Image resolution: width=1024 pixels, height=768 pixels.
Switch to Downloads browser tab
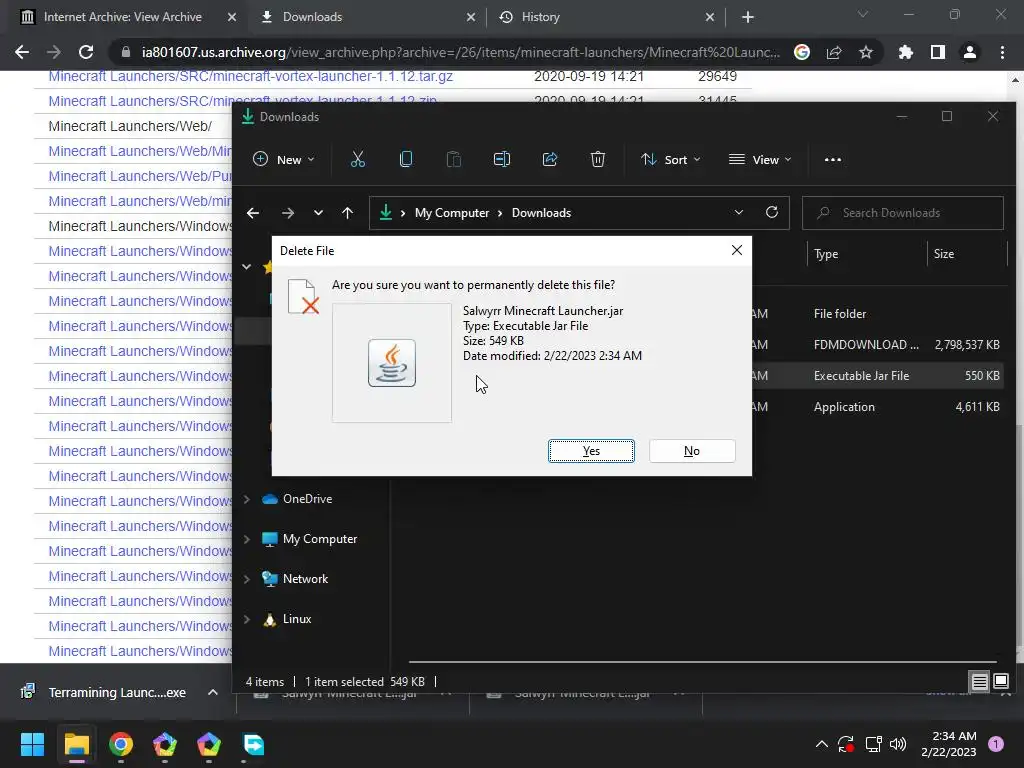[312, 17]
